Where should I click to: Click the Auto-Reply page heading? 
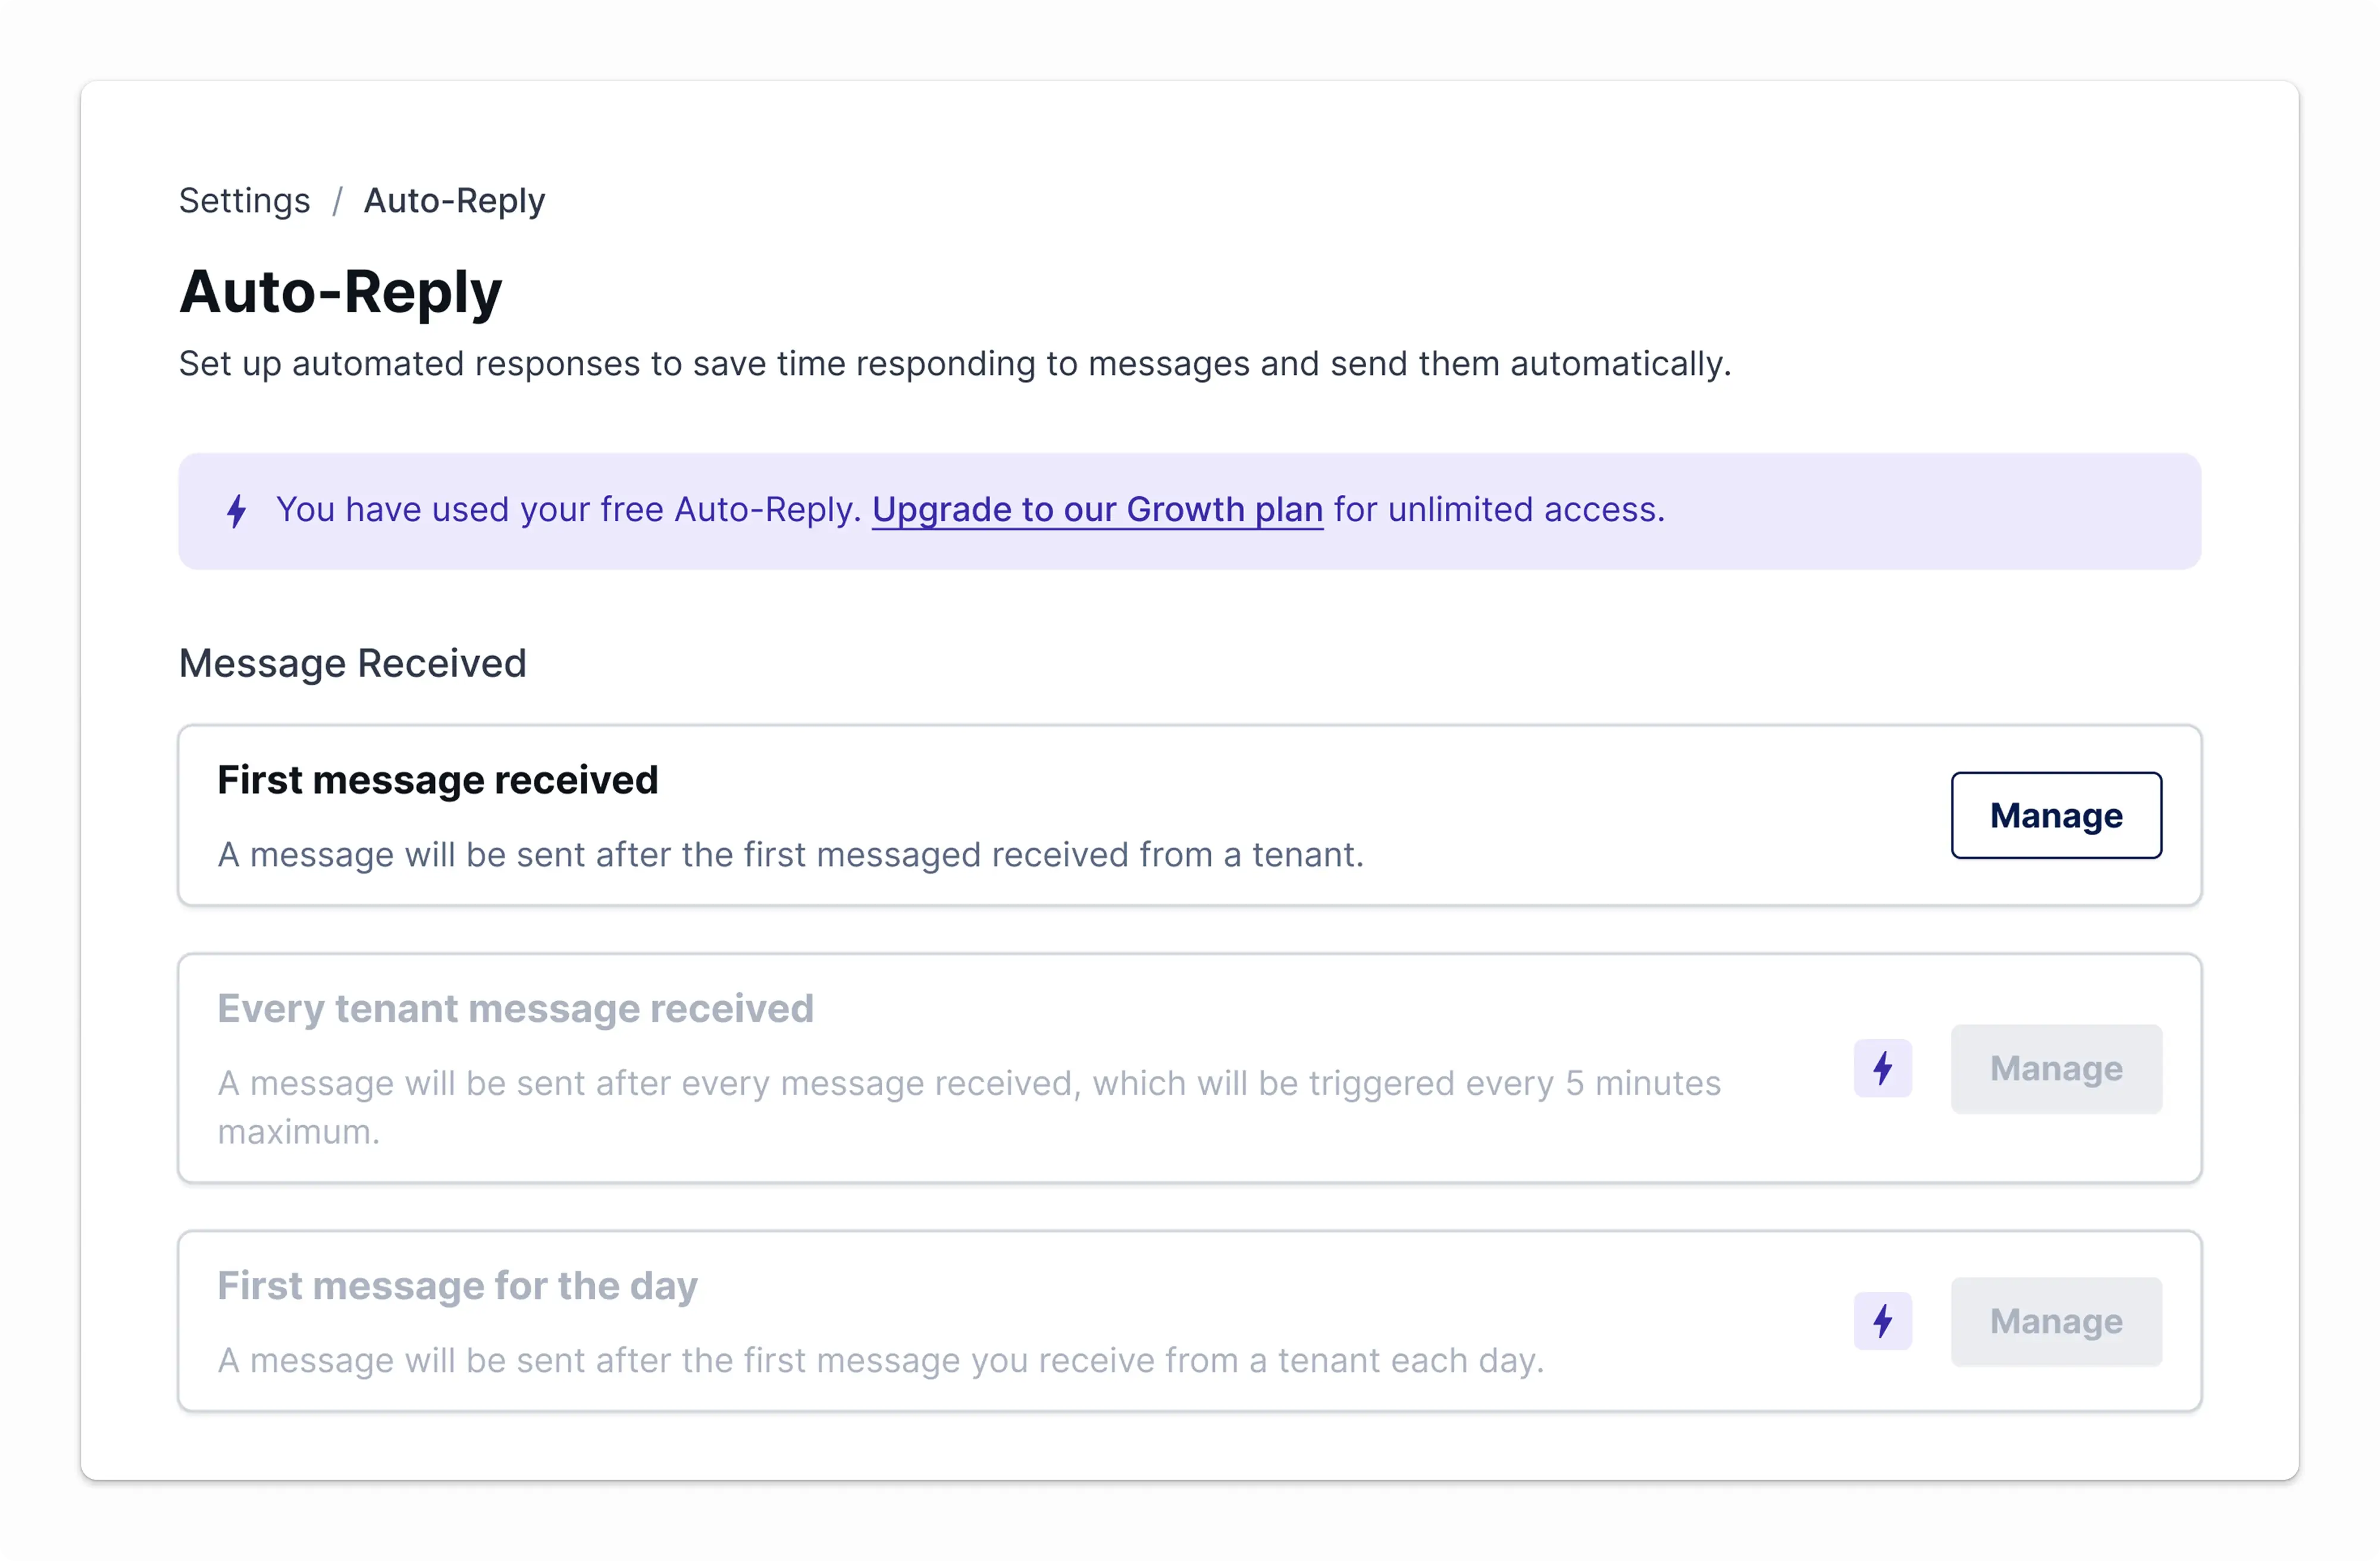tap(340, 292)
